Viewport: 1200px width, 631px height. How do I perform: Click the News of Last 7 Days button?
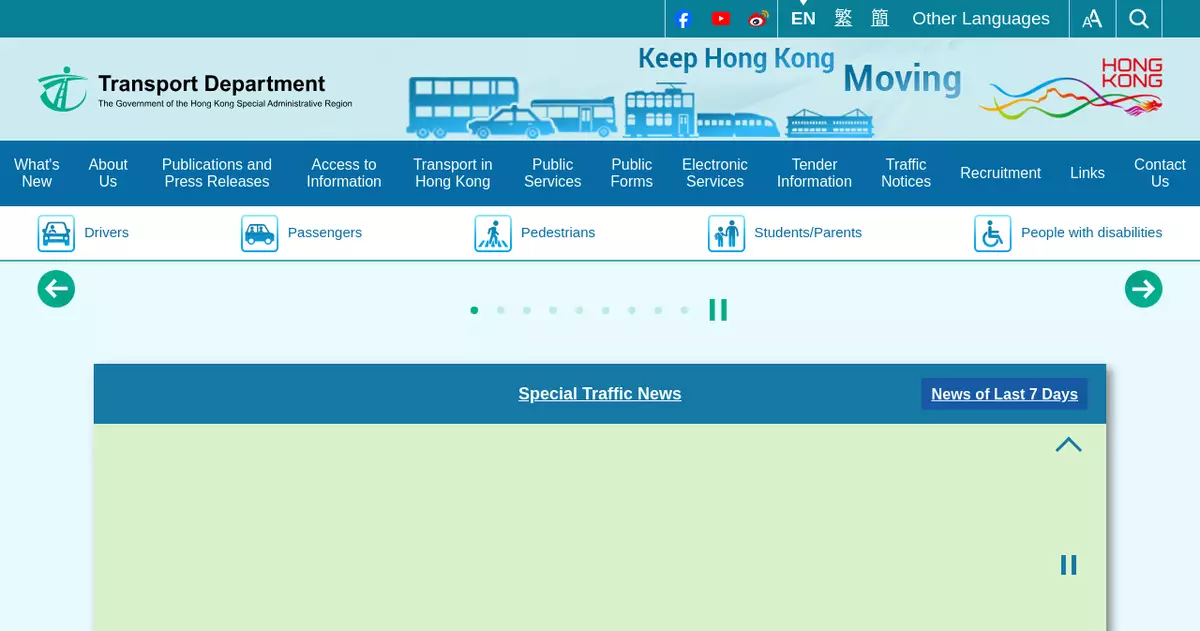[x=1004, y=394]
